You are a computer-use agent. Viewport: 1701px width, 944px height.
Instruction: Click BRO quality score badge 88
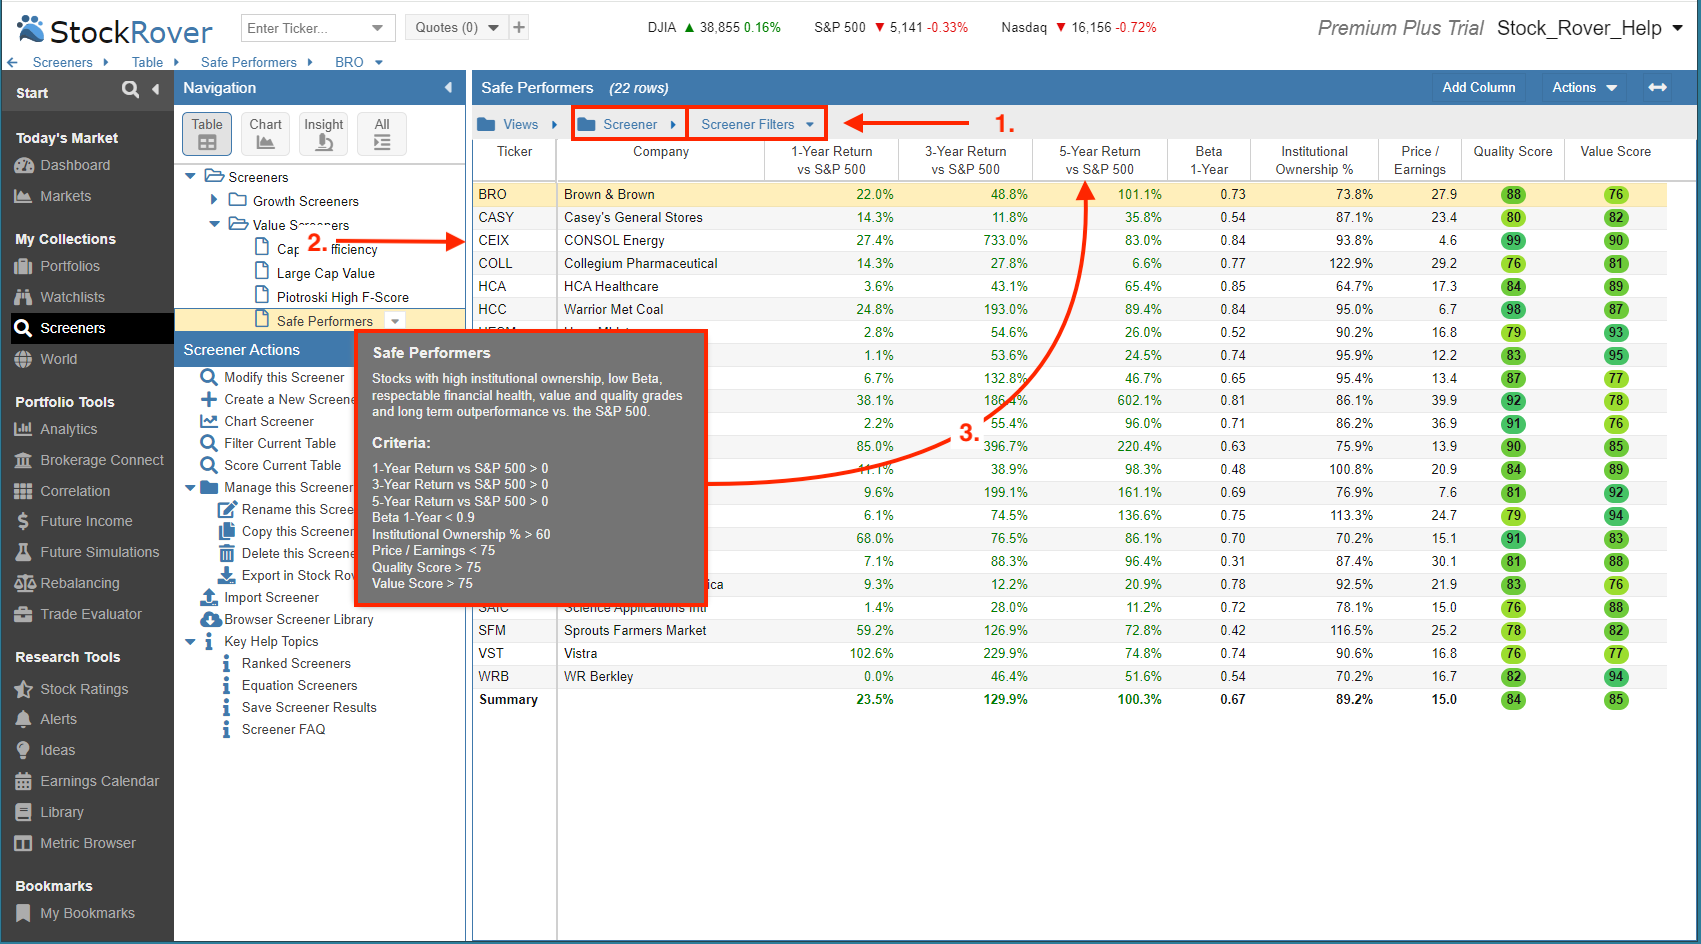1513,195
